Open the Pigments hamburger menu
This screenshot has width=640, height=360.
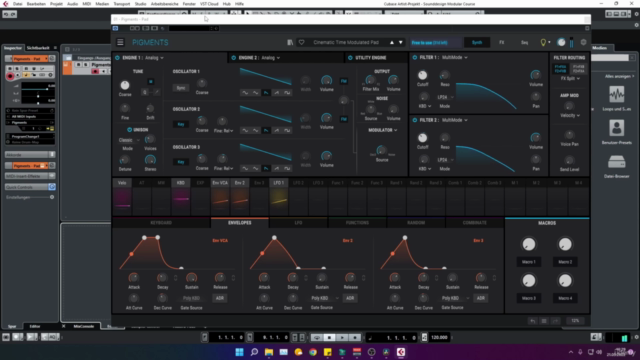click(120, 42)
